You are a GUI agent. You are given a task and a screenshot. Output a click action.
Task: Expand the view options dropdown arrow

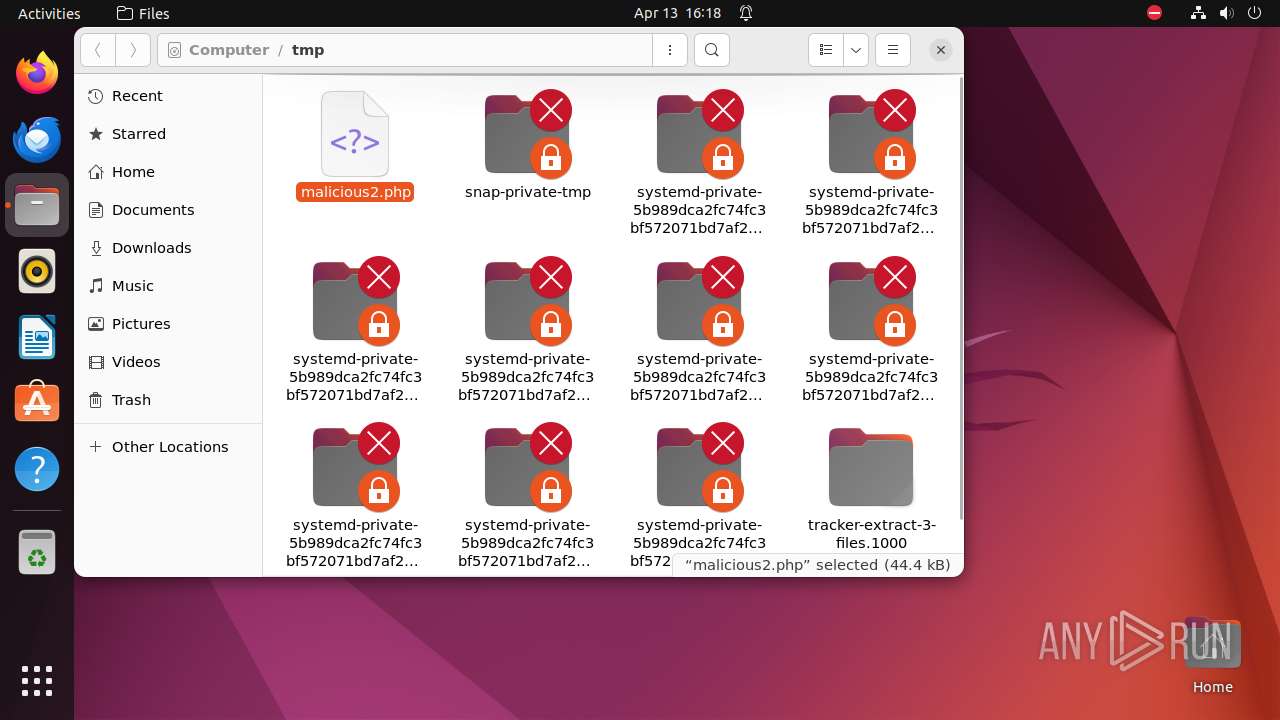pos(856,50)
